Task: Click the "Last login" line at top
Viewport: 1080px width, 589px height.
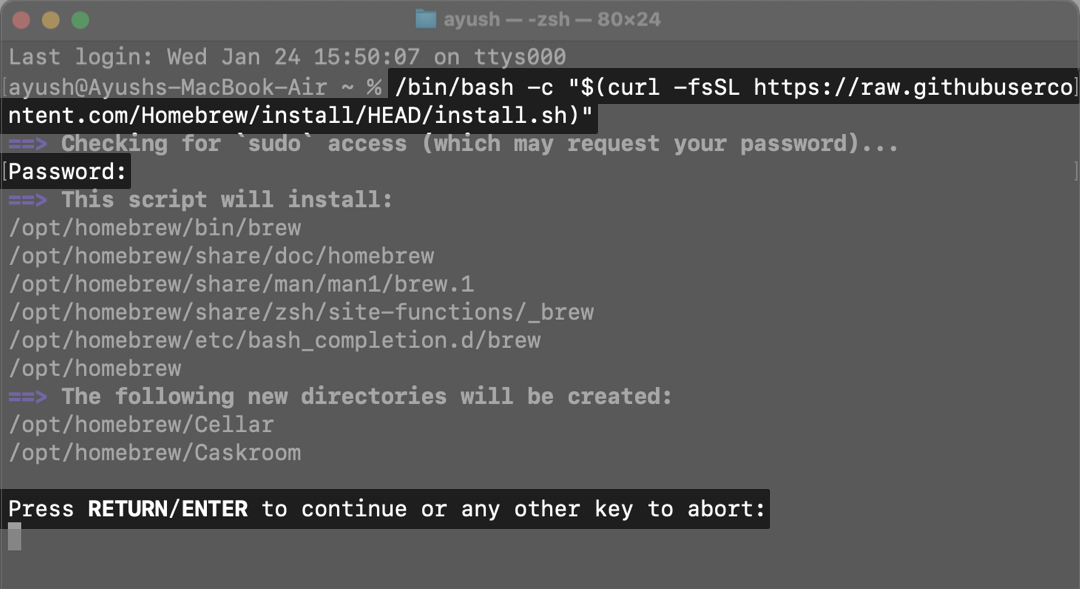Action: [287, 57]
